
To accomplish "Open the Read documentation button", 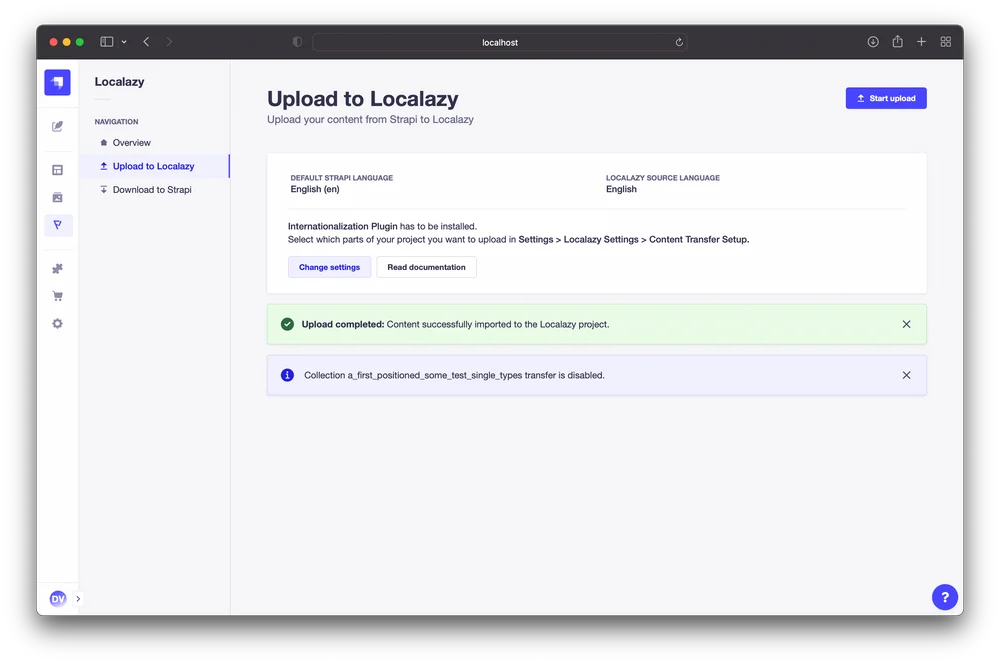I will 426,267.
